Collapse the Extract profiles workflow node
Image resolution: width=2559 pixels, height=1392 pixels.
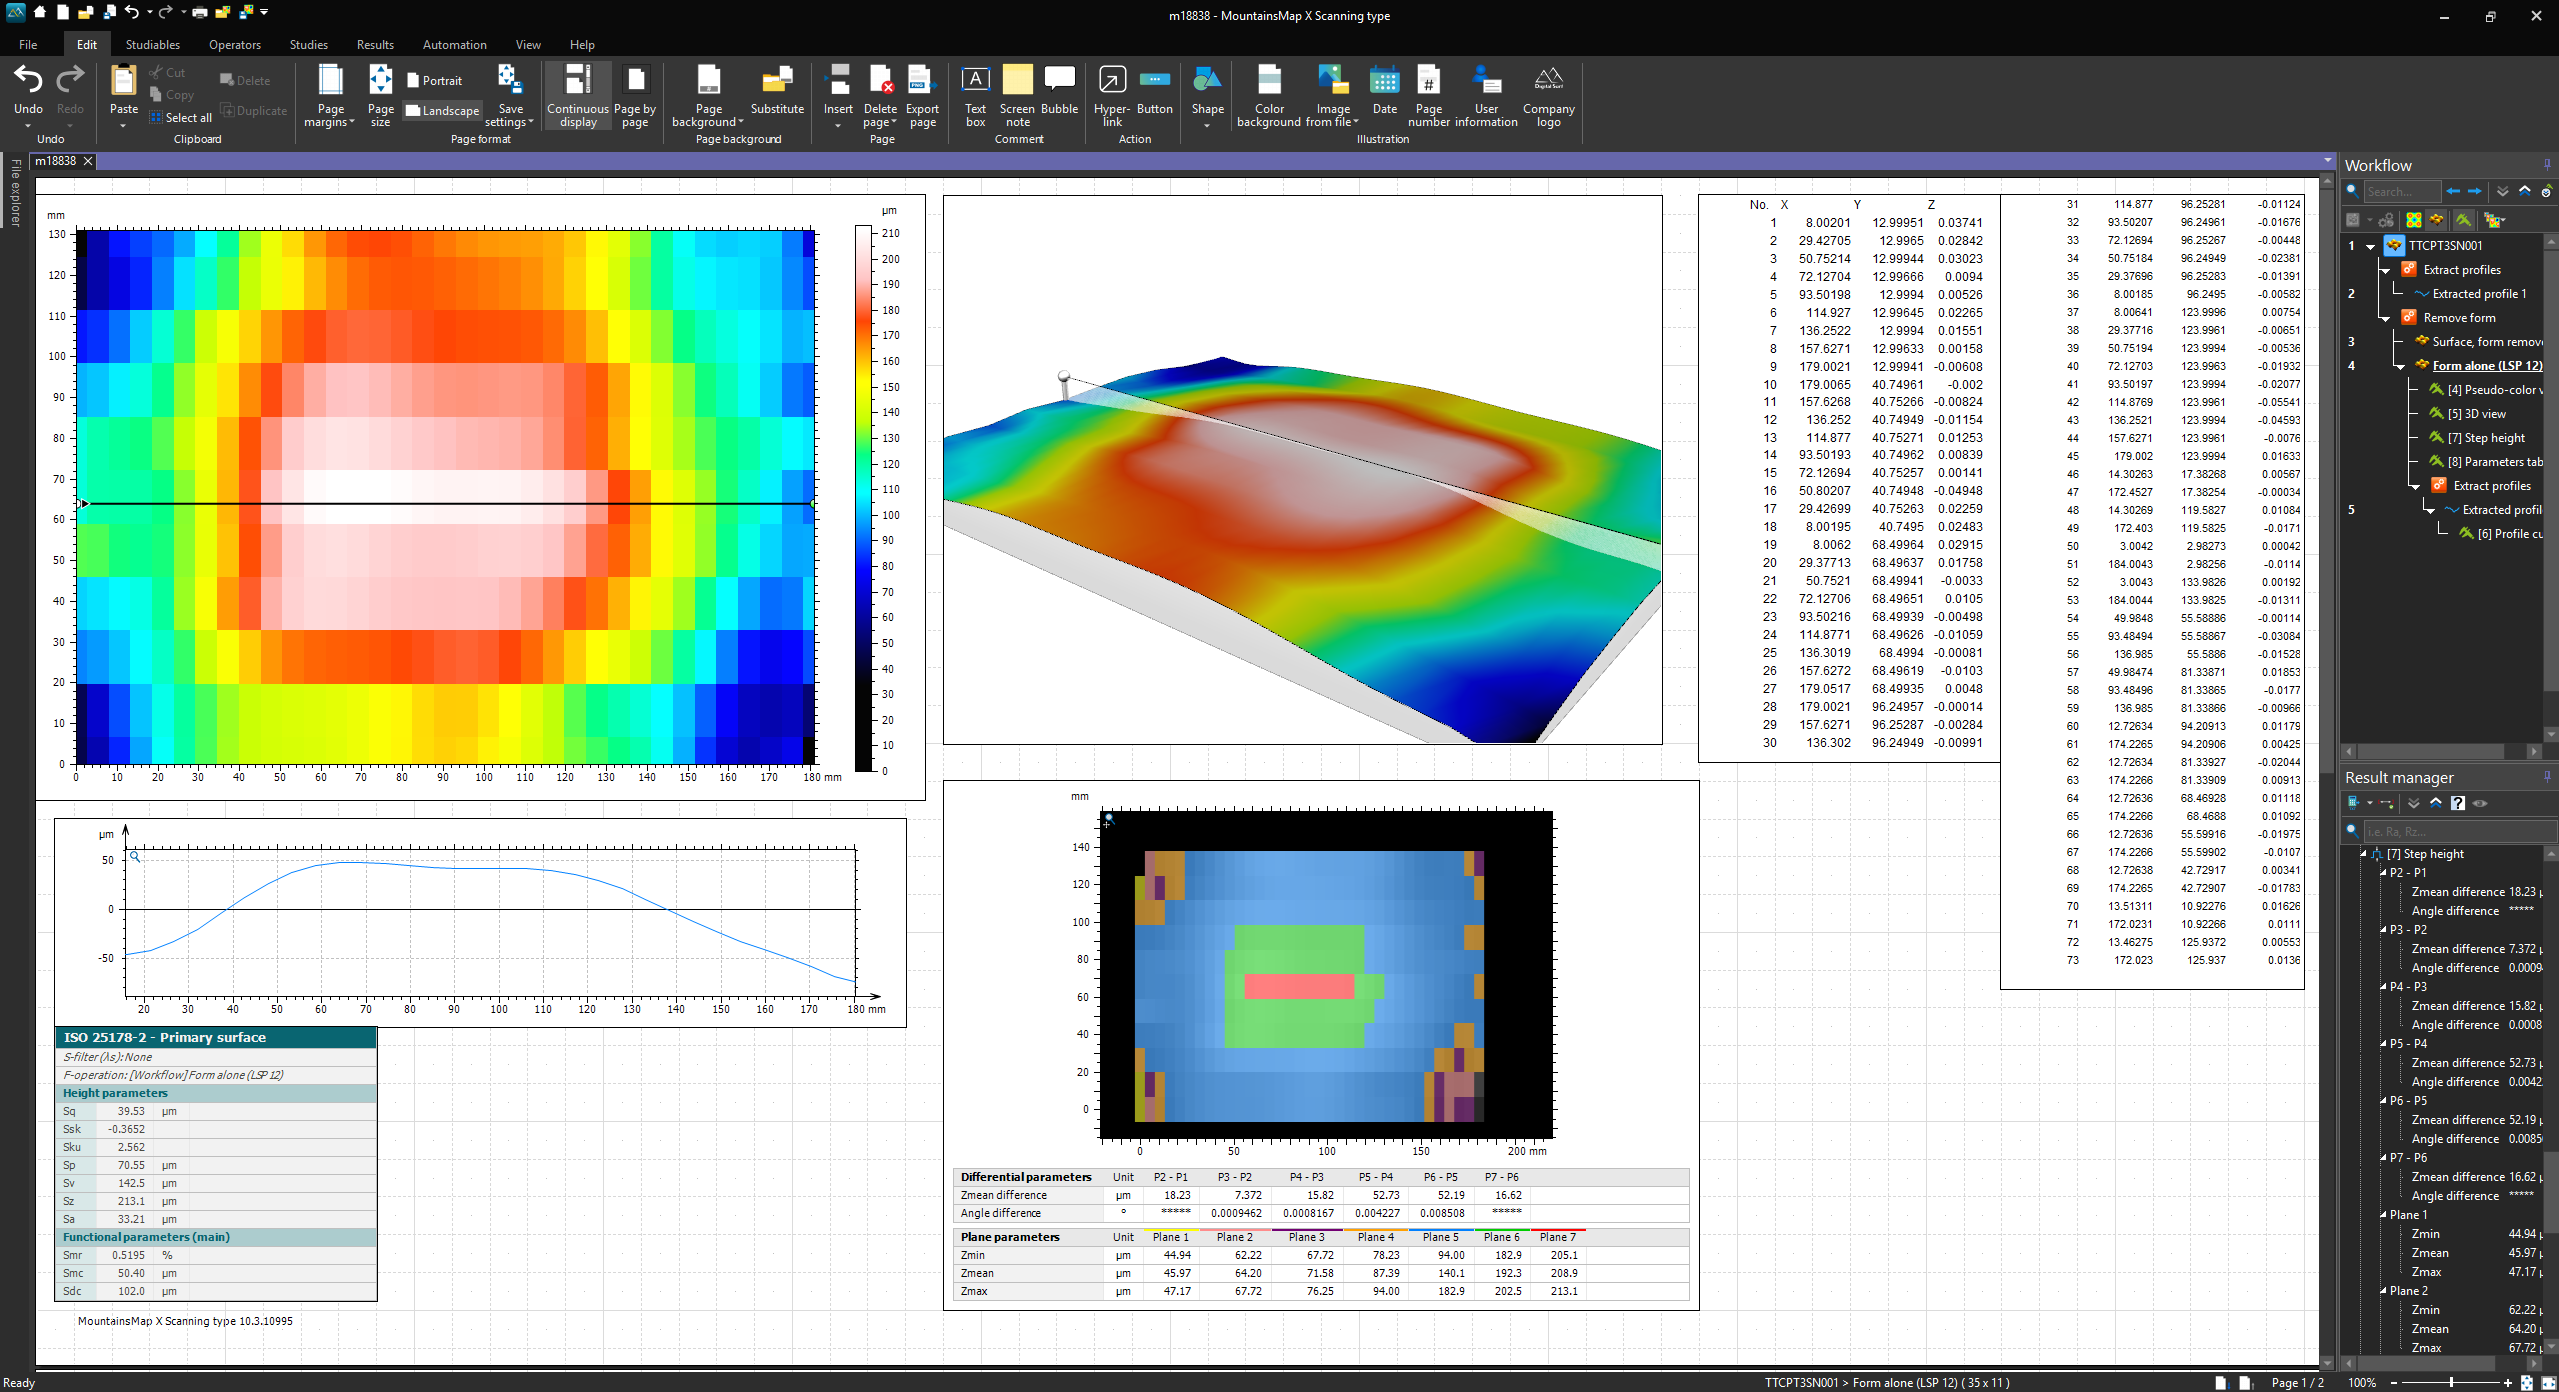click(2385, 269)
